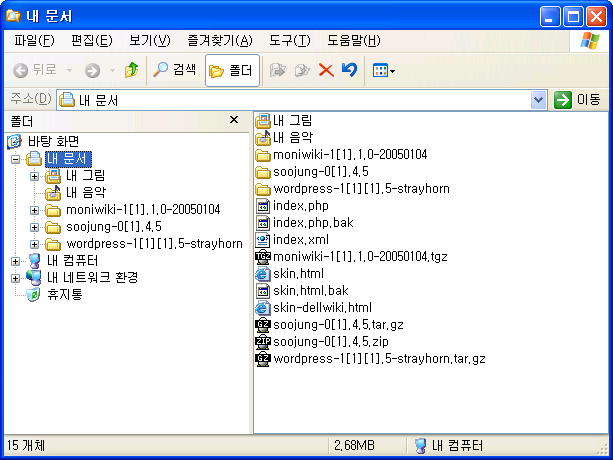Select the index.php file icon
This screenshot has width=613, height=460.
(x=263, y=206)
